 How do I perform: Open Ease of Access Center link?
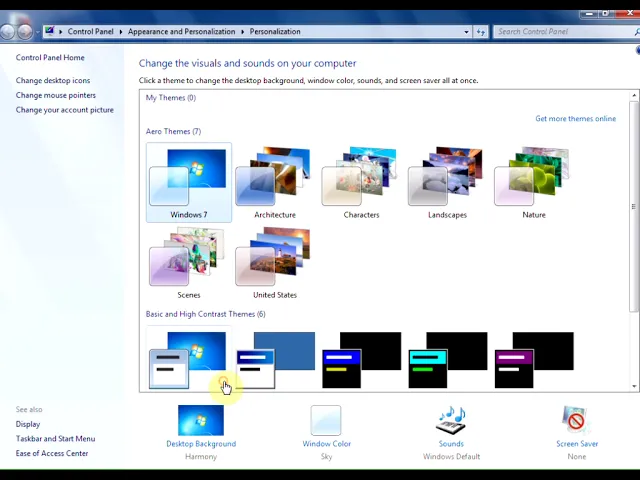point(52,453)
